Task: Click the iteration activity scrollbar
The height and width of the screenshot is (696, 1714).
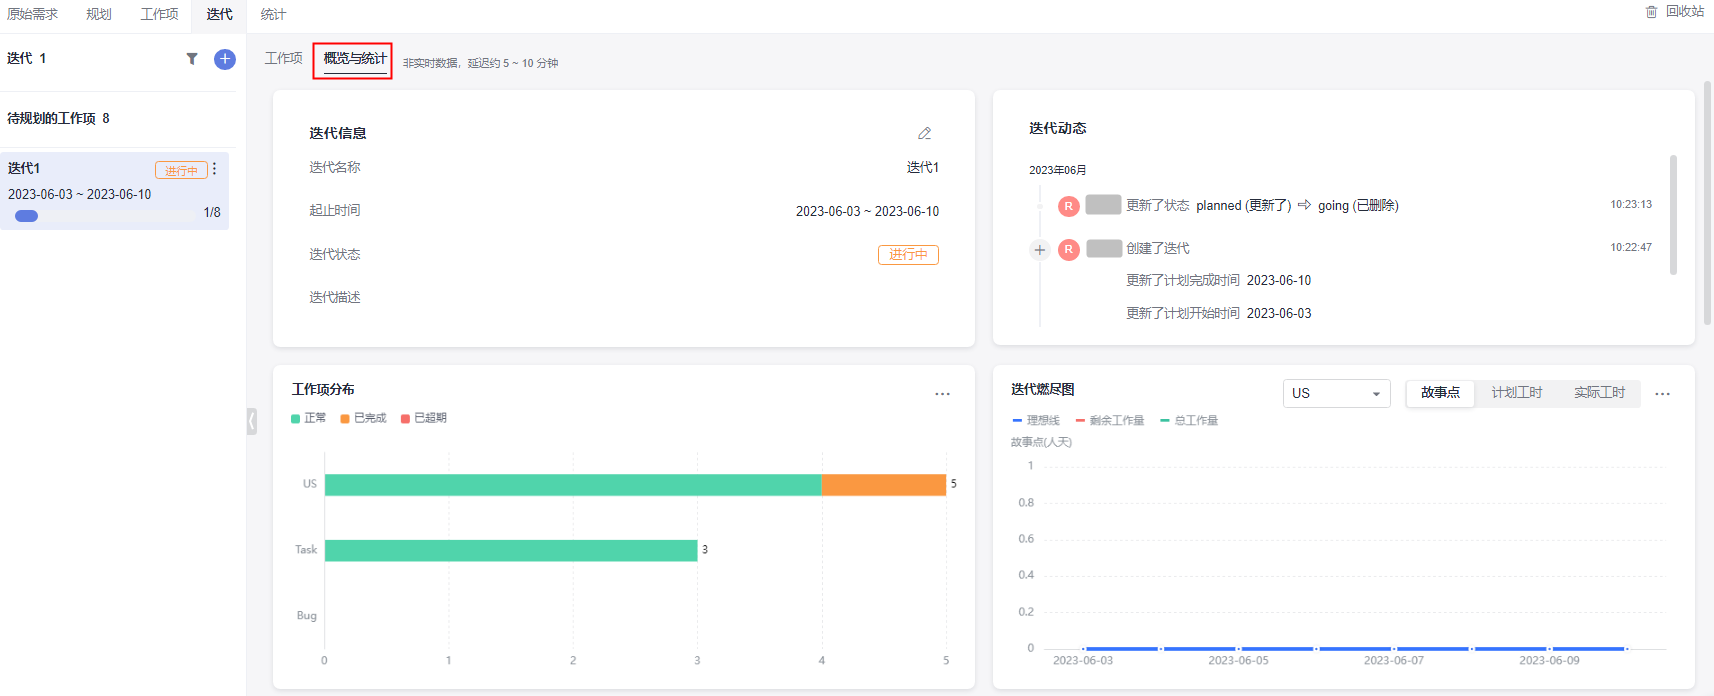Action: tap(1673, 215)
